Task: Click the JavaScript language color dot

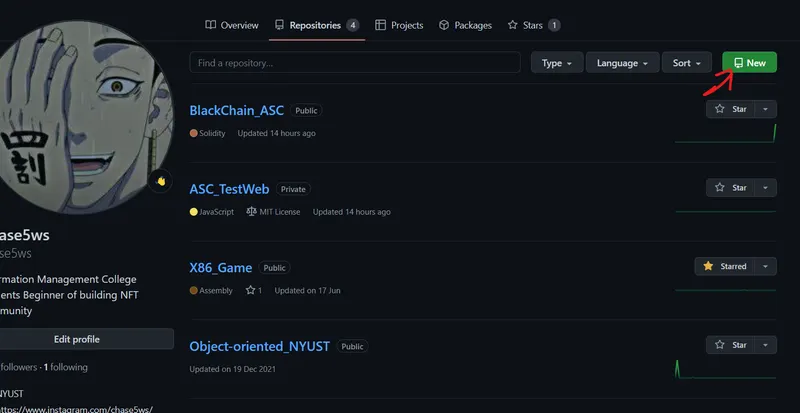Action: (x=193, y=212)
